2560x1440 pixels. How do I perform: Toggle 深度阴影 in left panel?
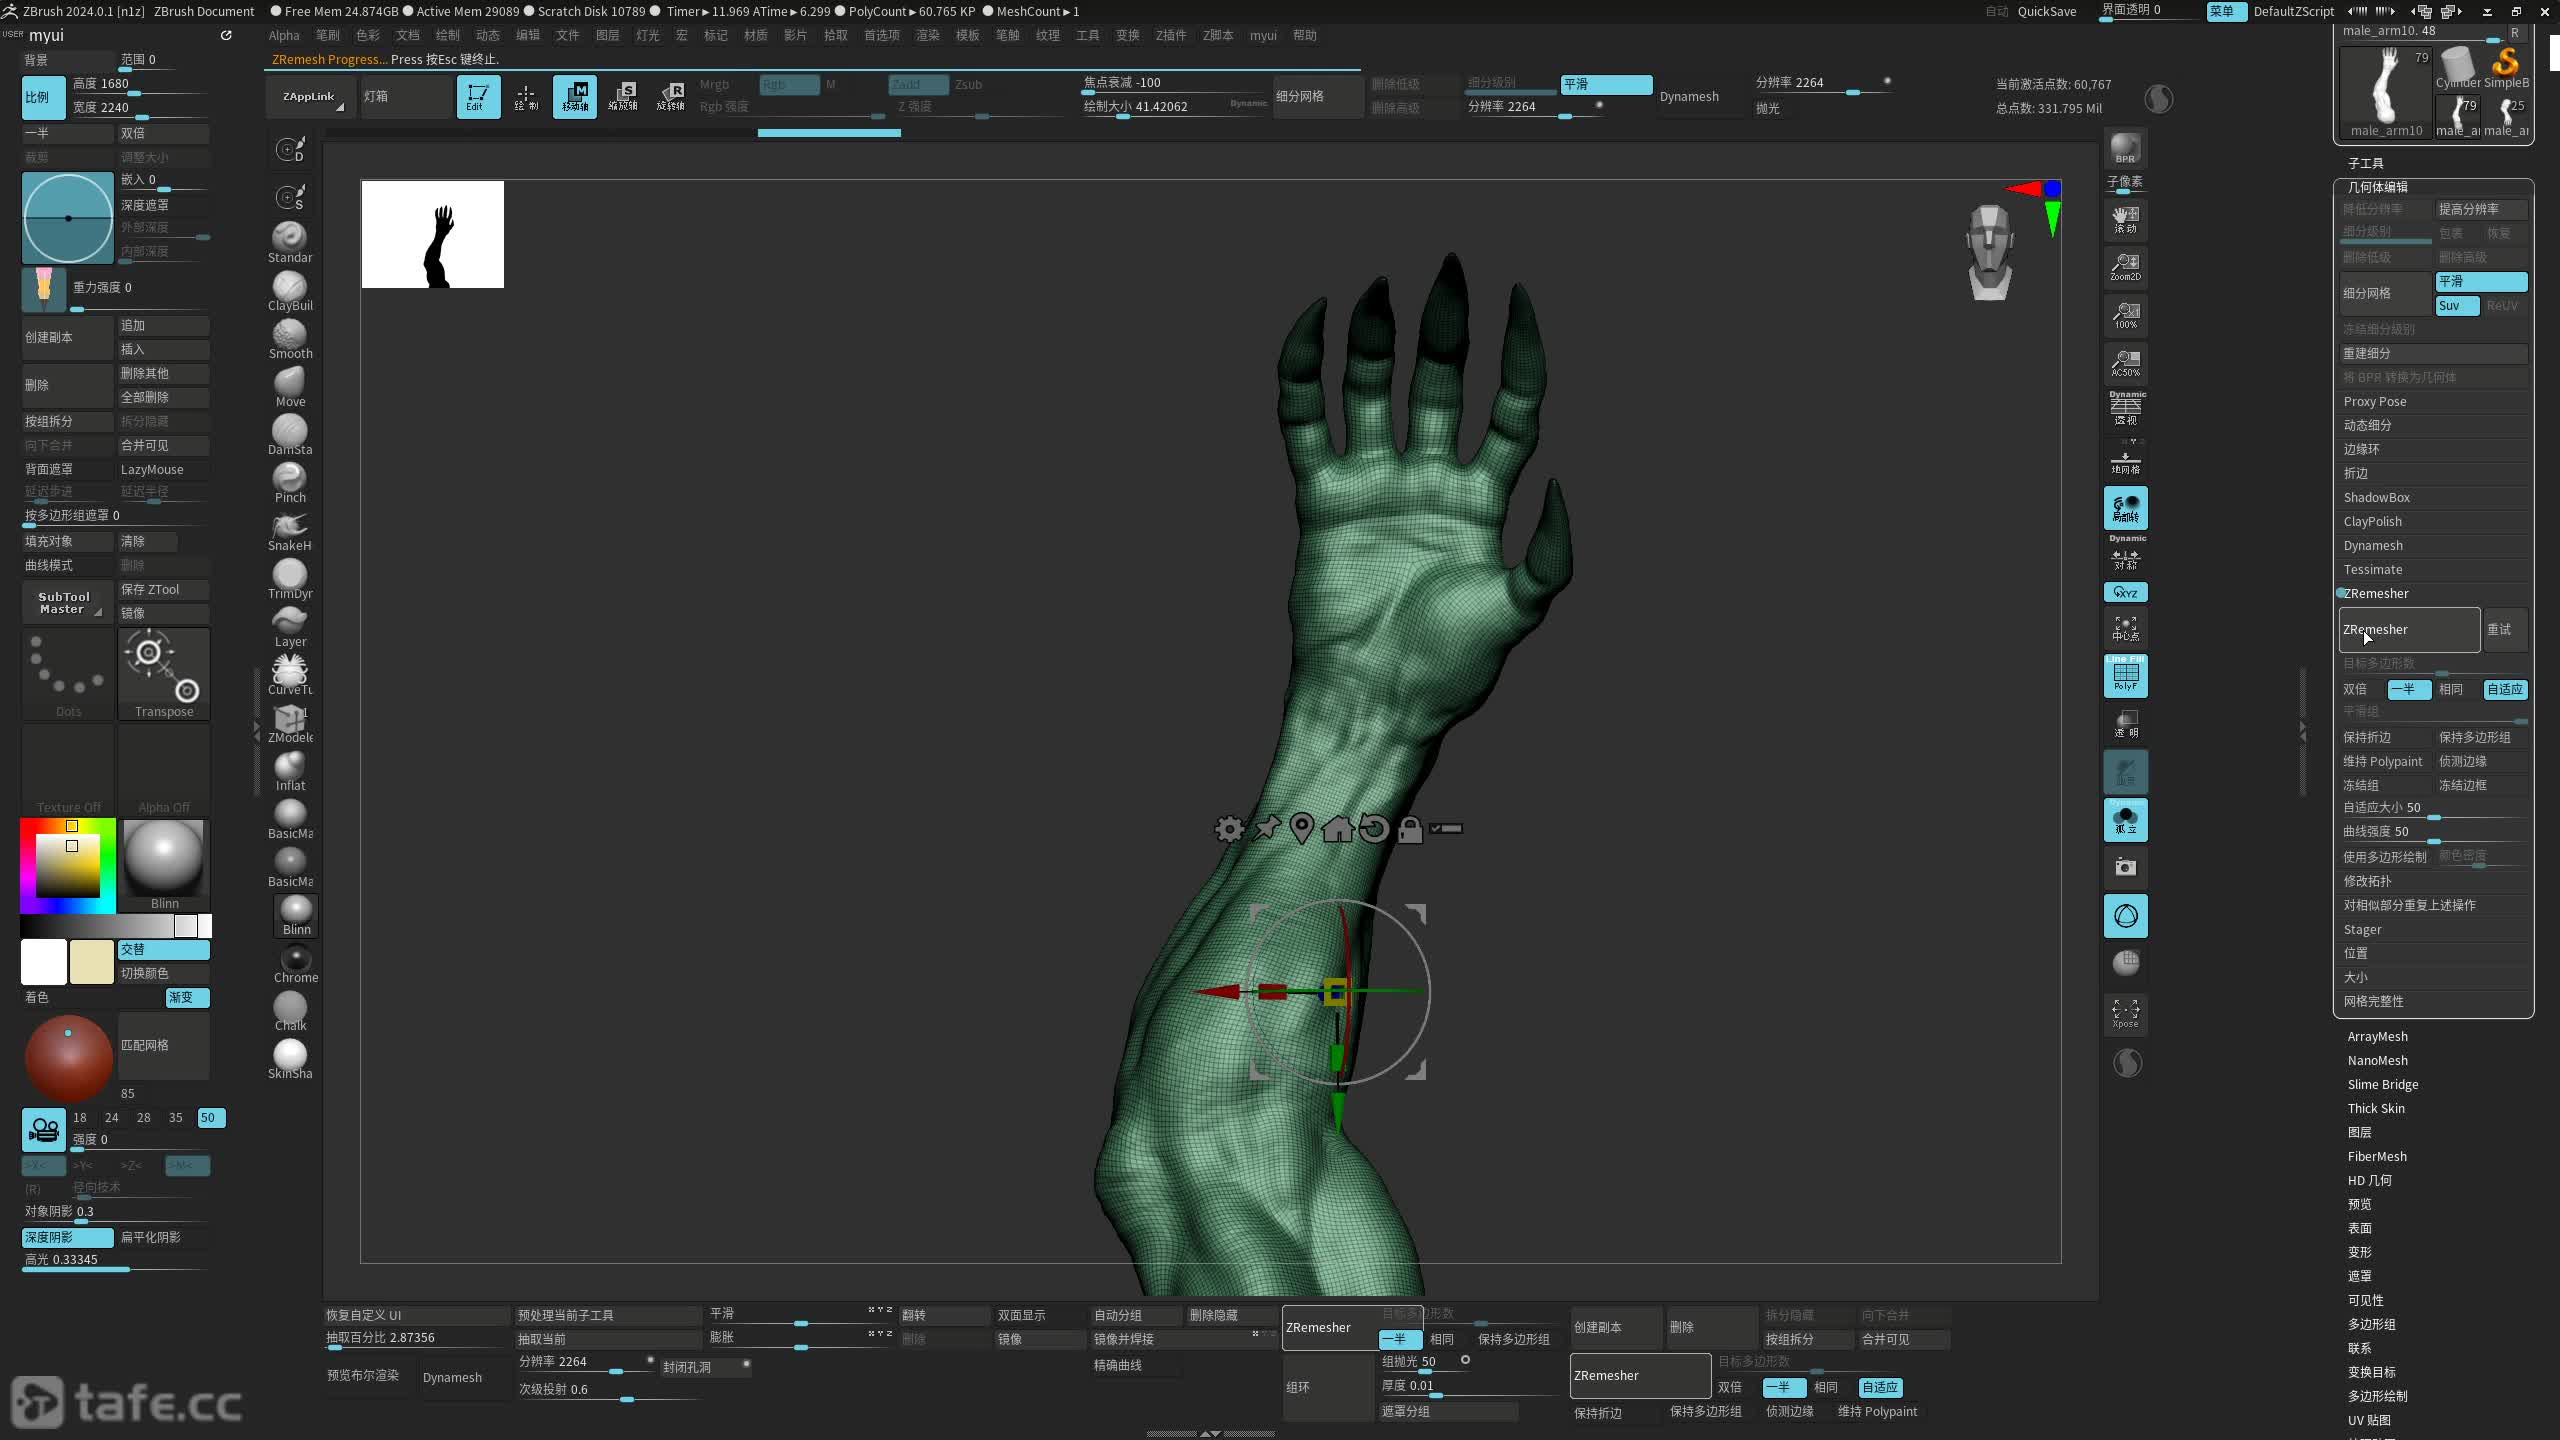point(66,1237)
